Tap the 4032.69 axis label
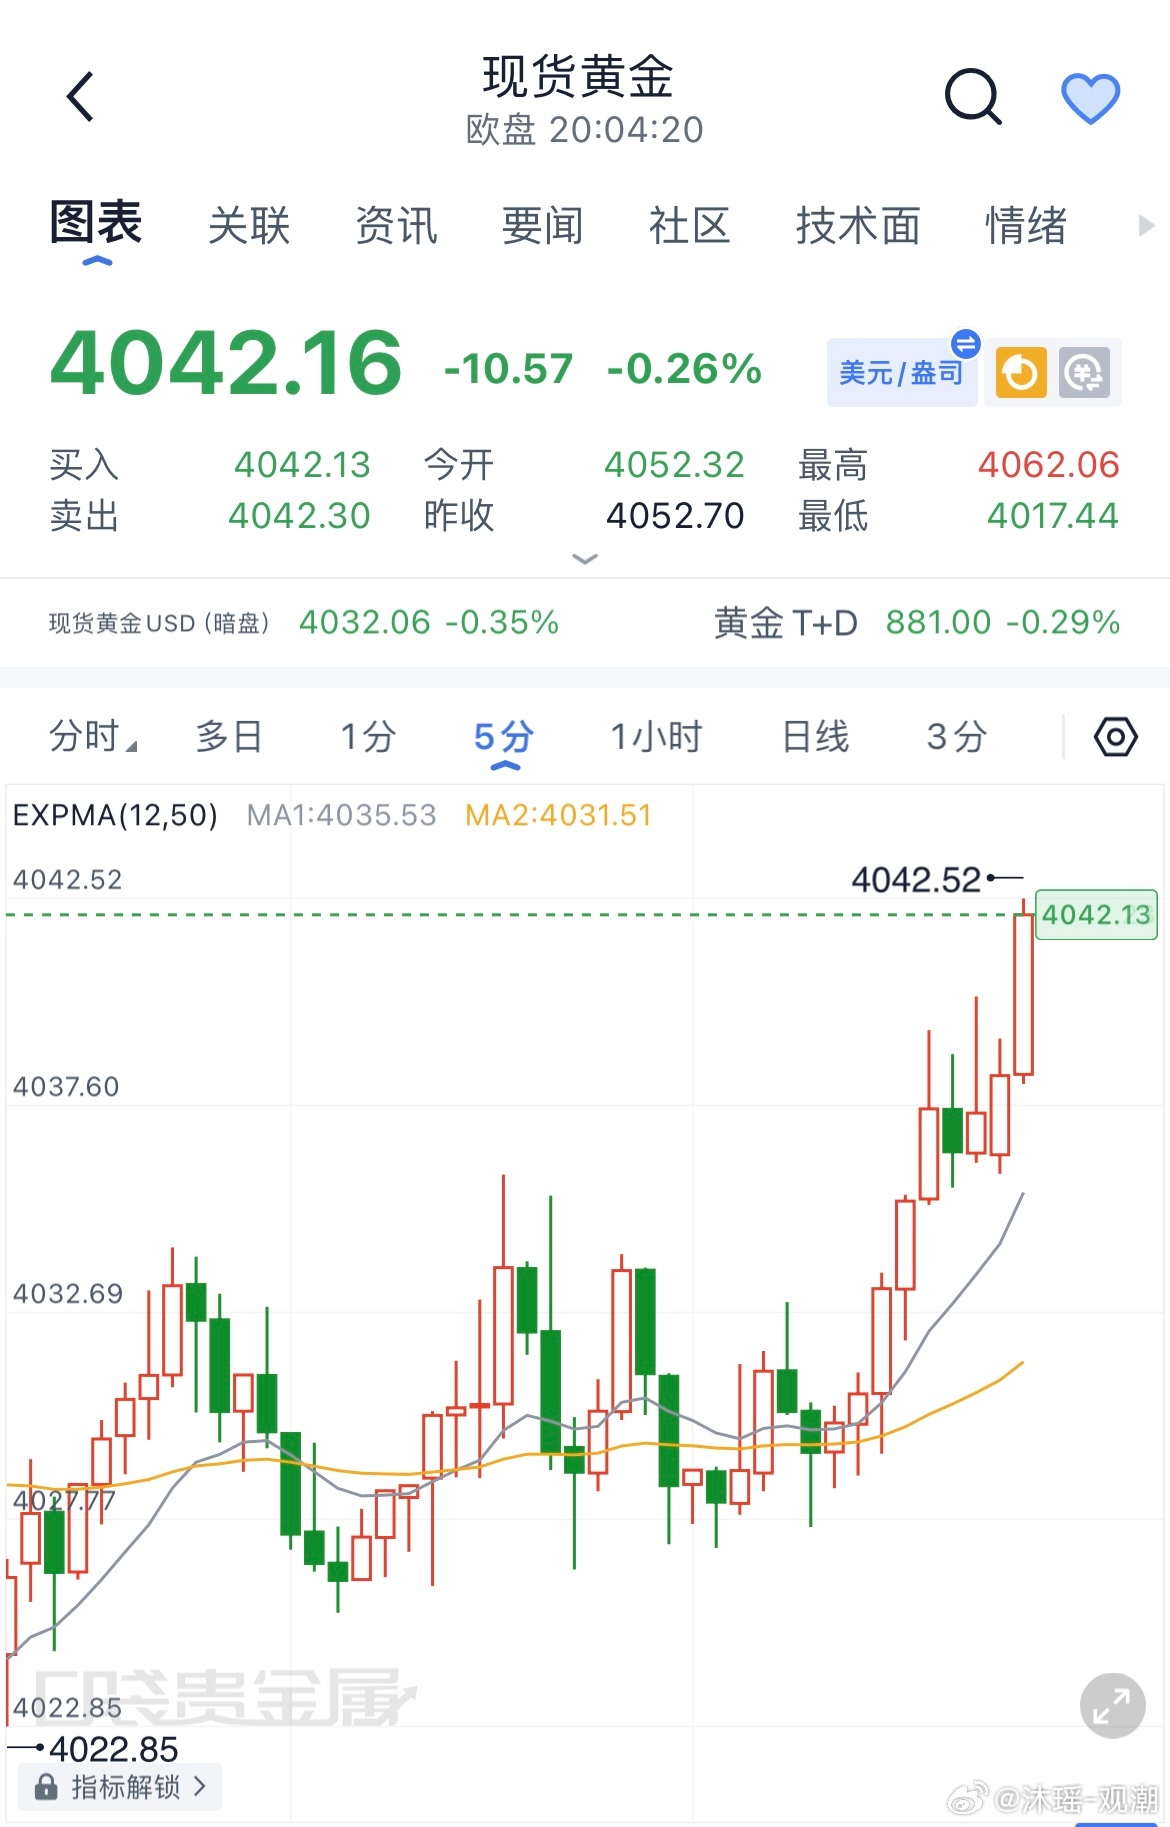 [x=68, y=1293]
